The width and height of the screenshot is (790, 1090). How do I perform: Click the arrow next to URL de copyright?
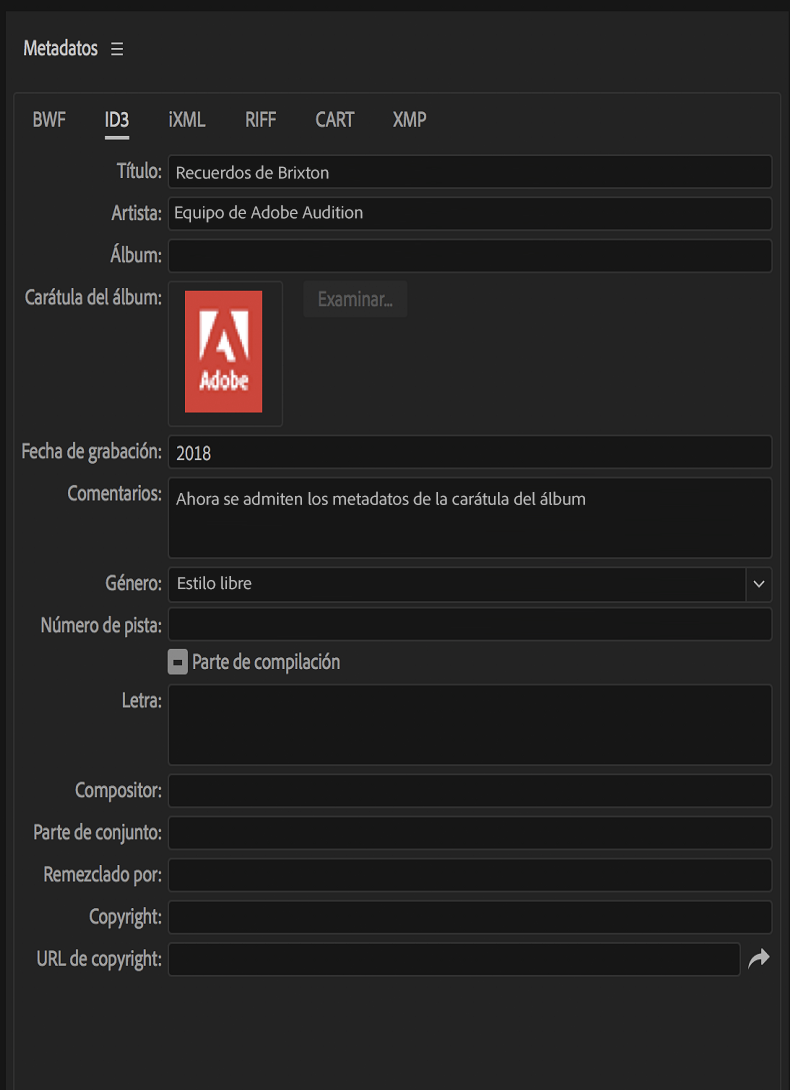tap(760, 958)
